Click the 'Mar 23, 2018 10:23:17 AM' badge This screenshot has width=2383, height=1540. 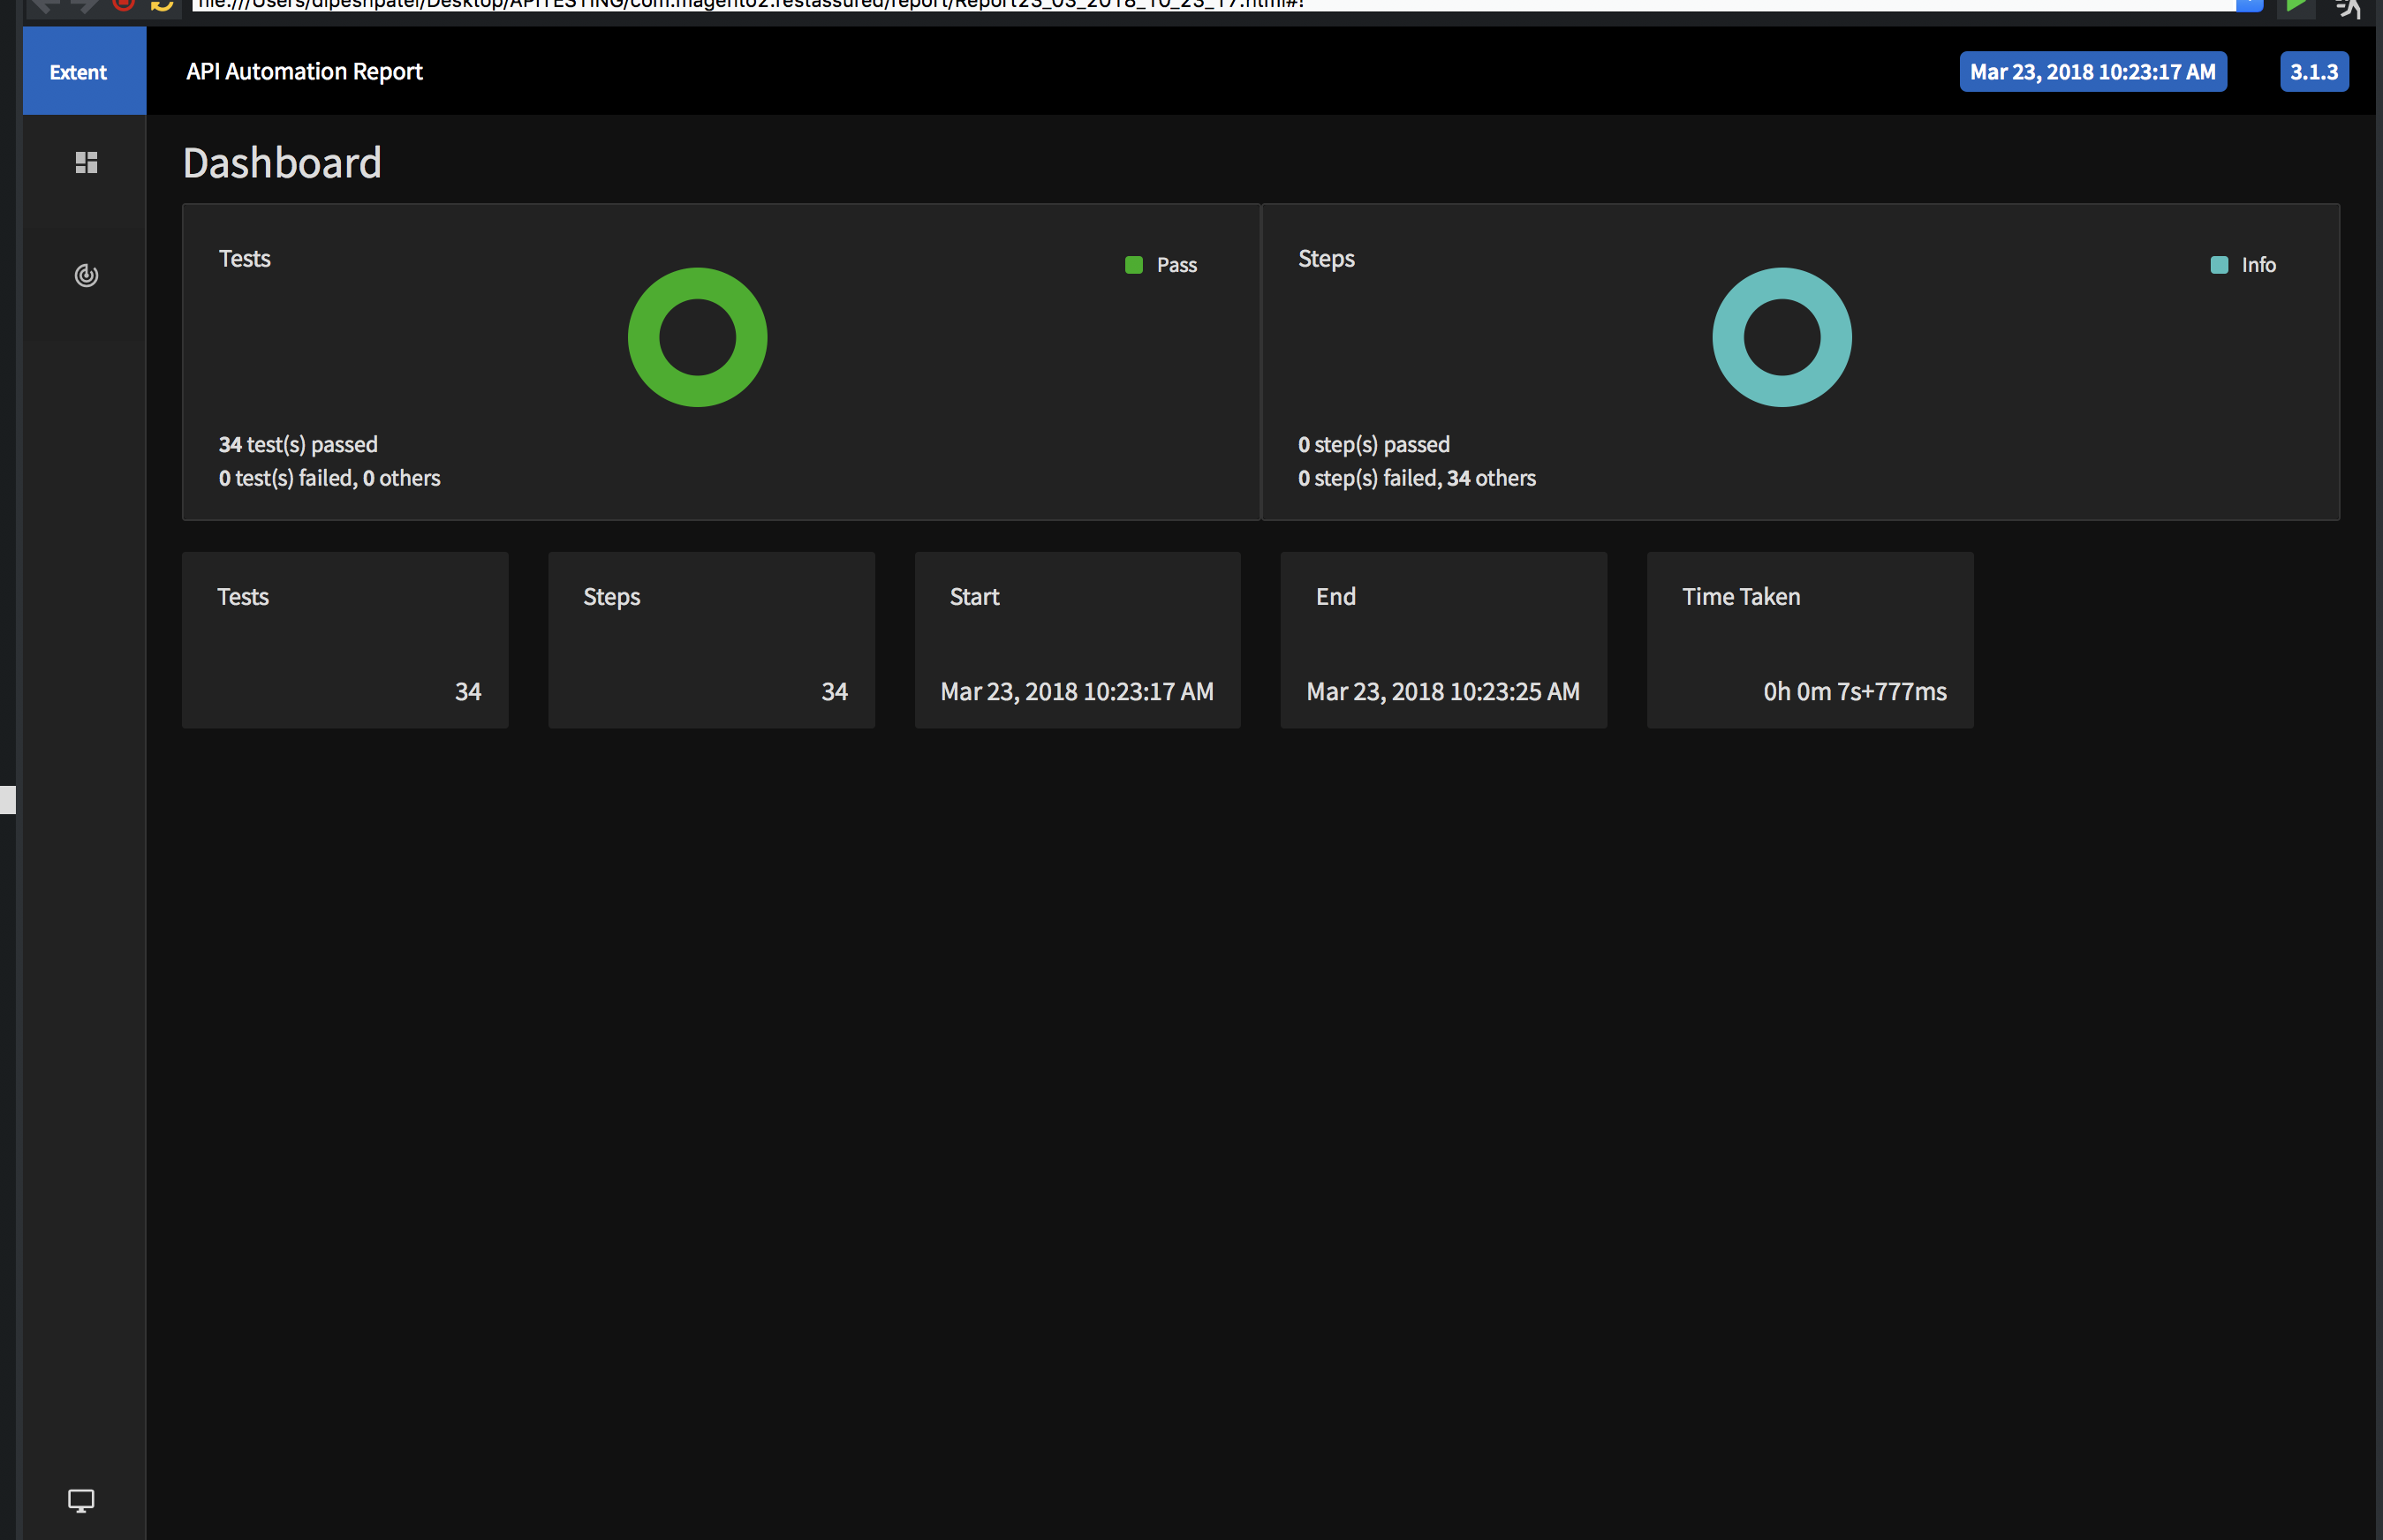coord(2092,71)
